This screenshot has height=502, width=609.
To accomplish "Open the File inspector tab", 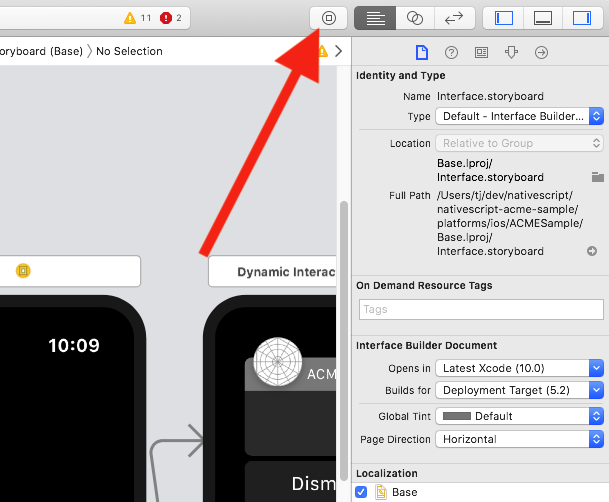I will (421, 52).
